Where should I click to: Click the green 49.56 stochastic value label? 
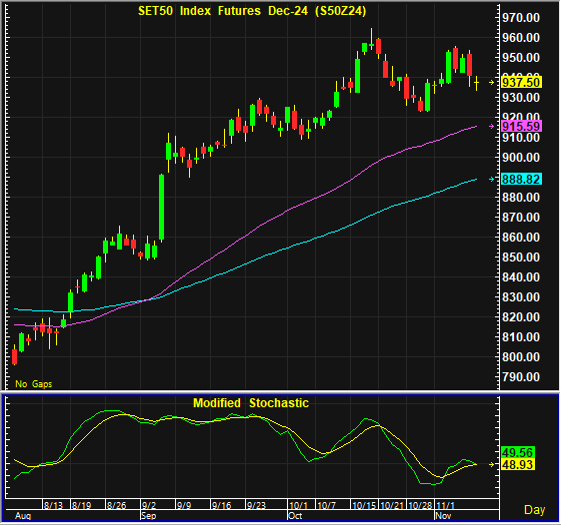(x=518, y=453)
